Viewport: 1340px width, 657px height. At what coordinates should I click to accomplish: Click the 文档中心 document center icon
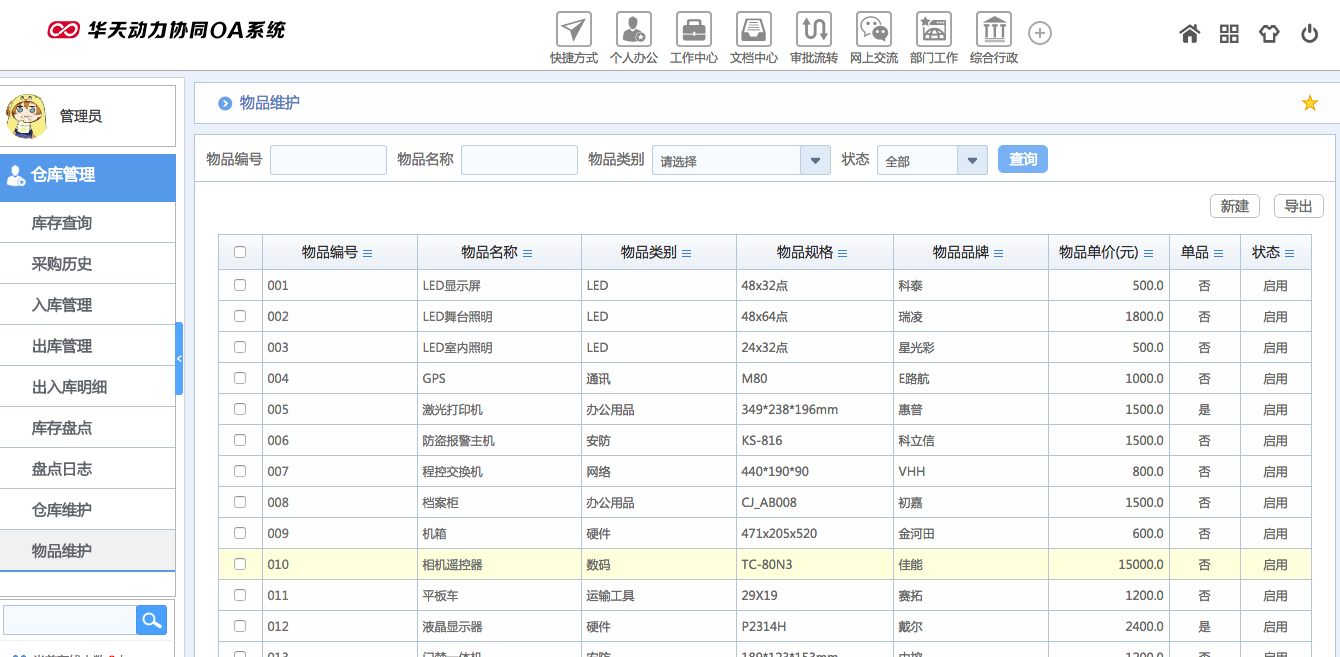pos(753,30)
